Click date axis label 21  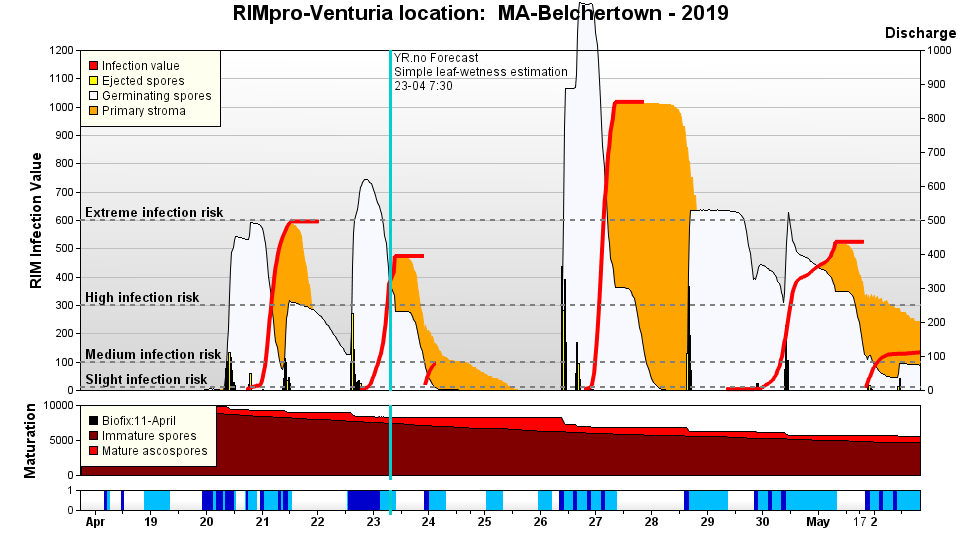click(262, 522)
